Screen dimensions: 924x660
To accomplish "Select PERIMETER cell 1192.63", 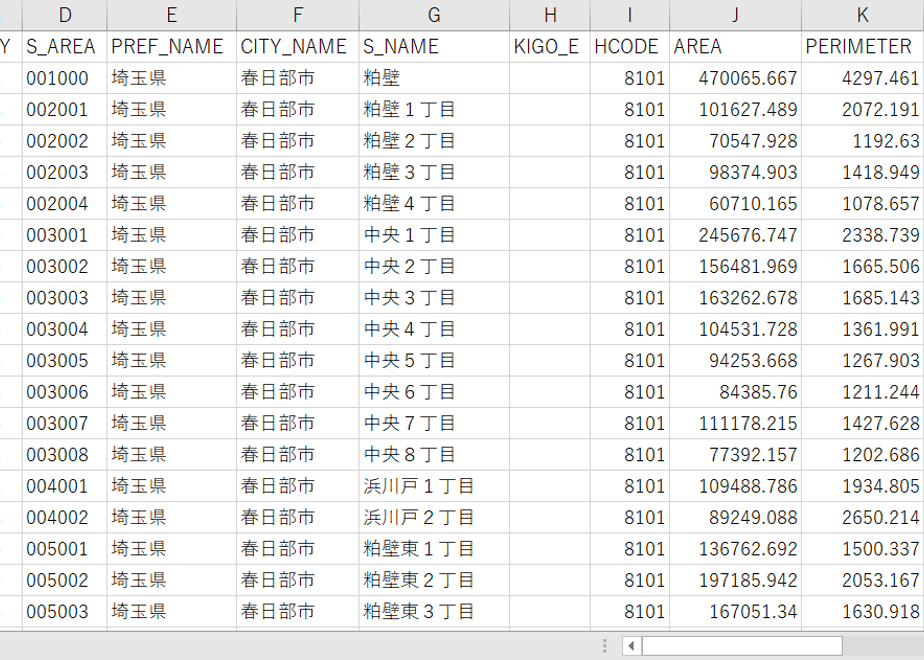I will point(863,141).
